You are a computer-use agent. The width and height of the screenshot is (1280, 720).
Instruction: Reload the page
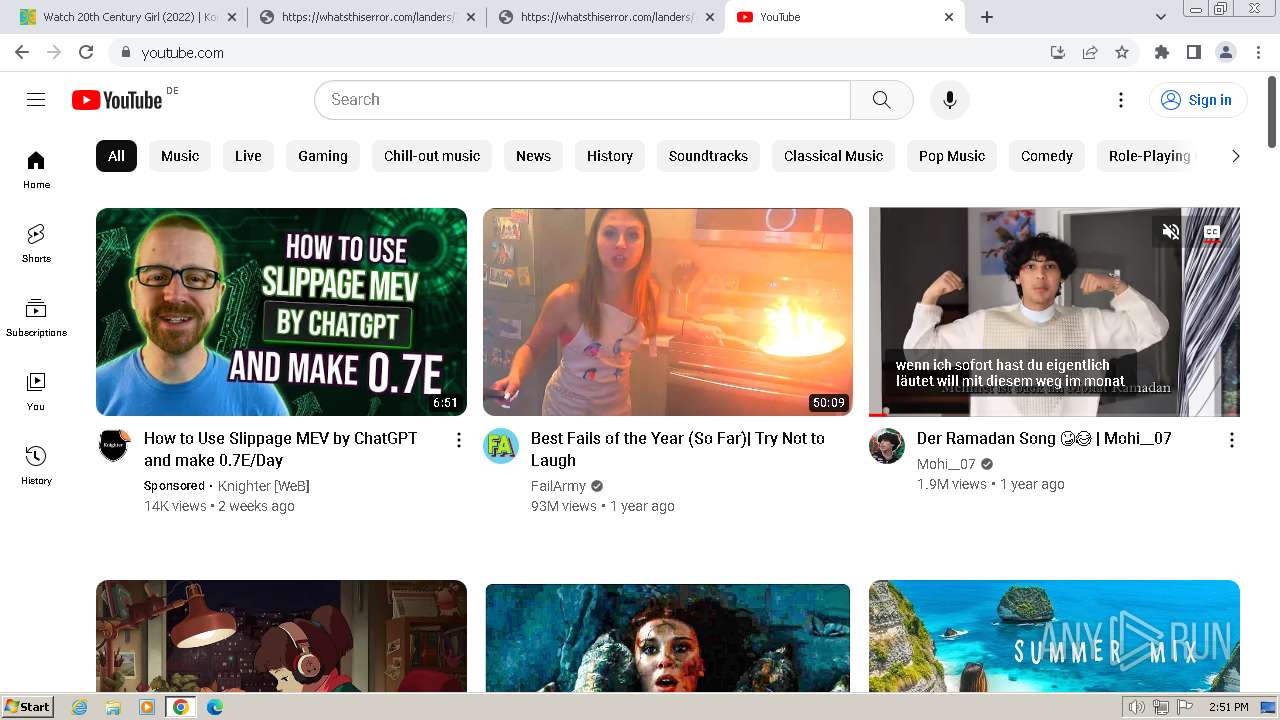pyautogui.click(x=86, y=52)
